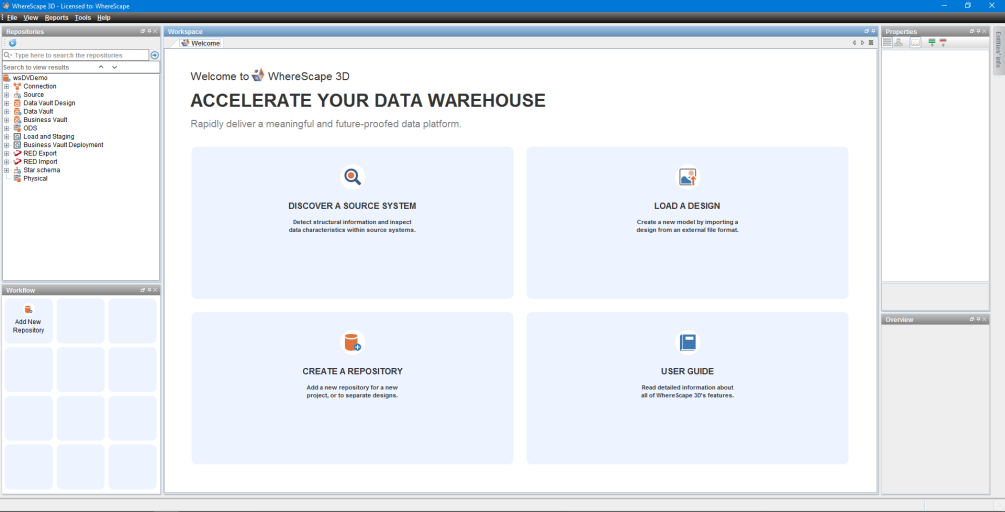Image resolution: width=1005 pixels, height=512 pixels.
Task: Pin the Workflow panel
Action: click(149, 290)
